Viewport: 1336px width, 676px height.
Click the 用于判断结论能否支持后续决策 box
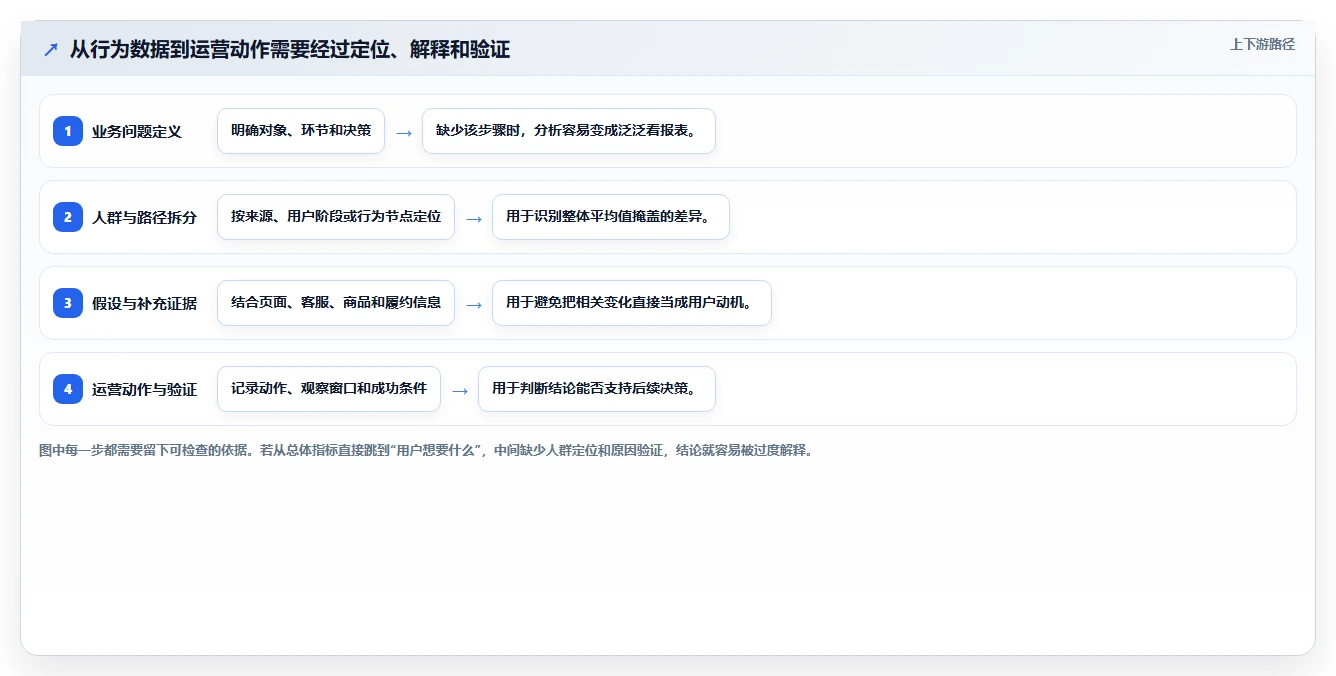click(x=597, y=389)
